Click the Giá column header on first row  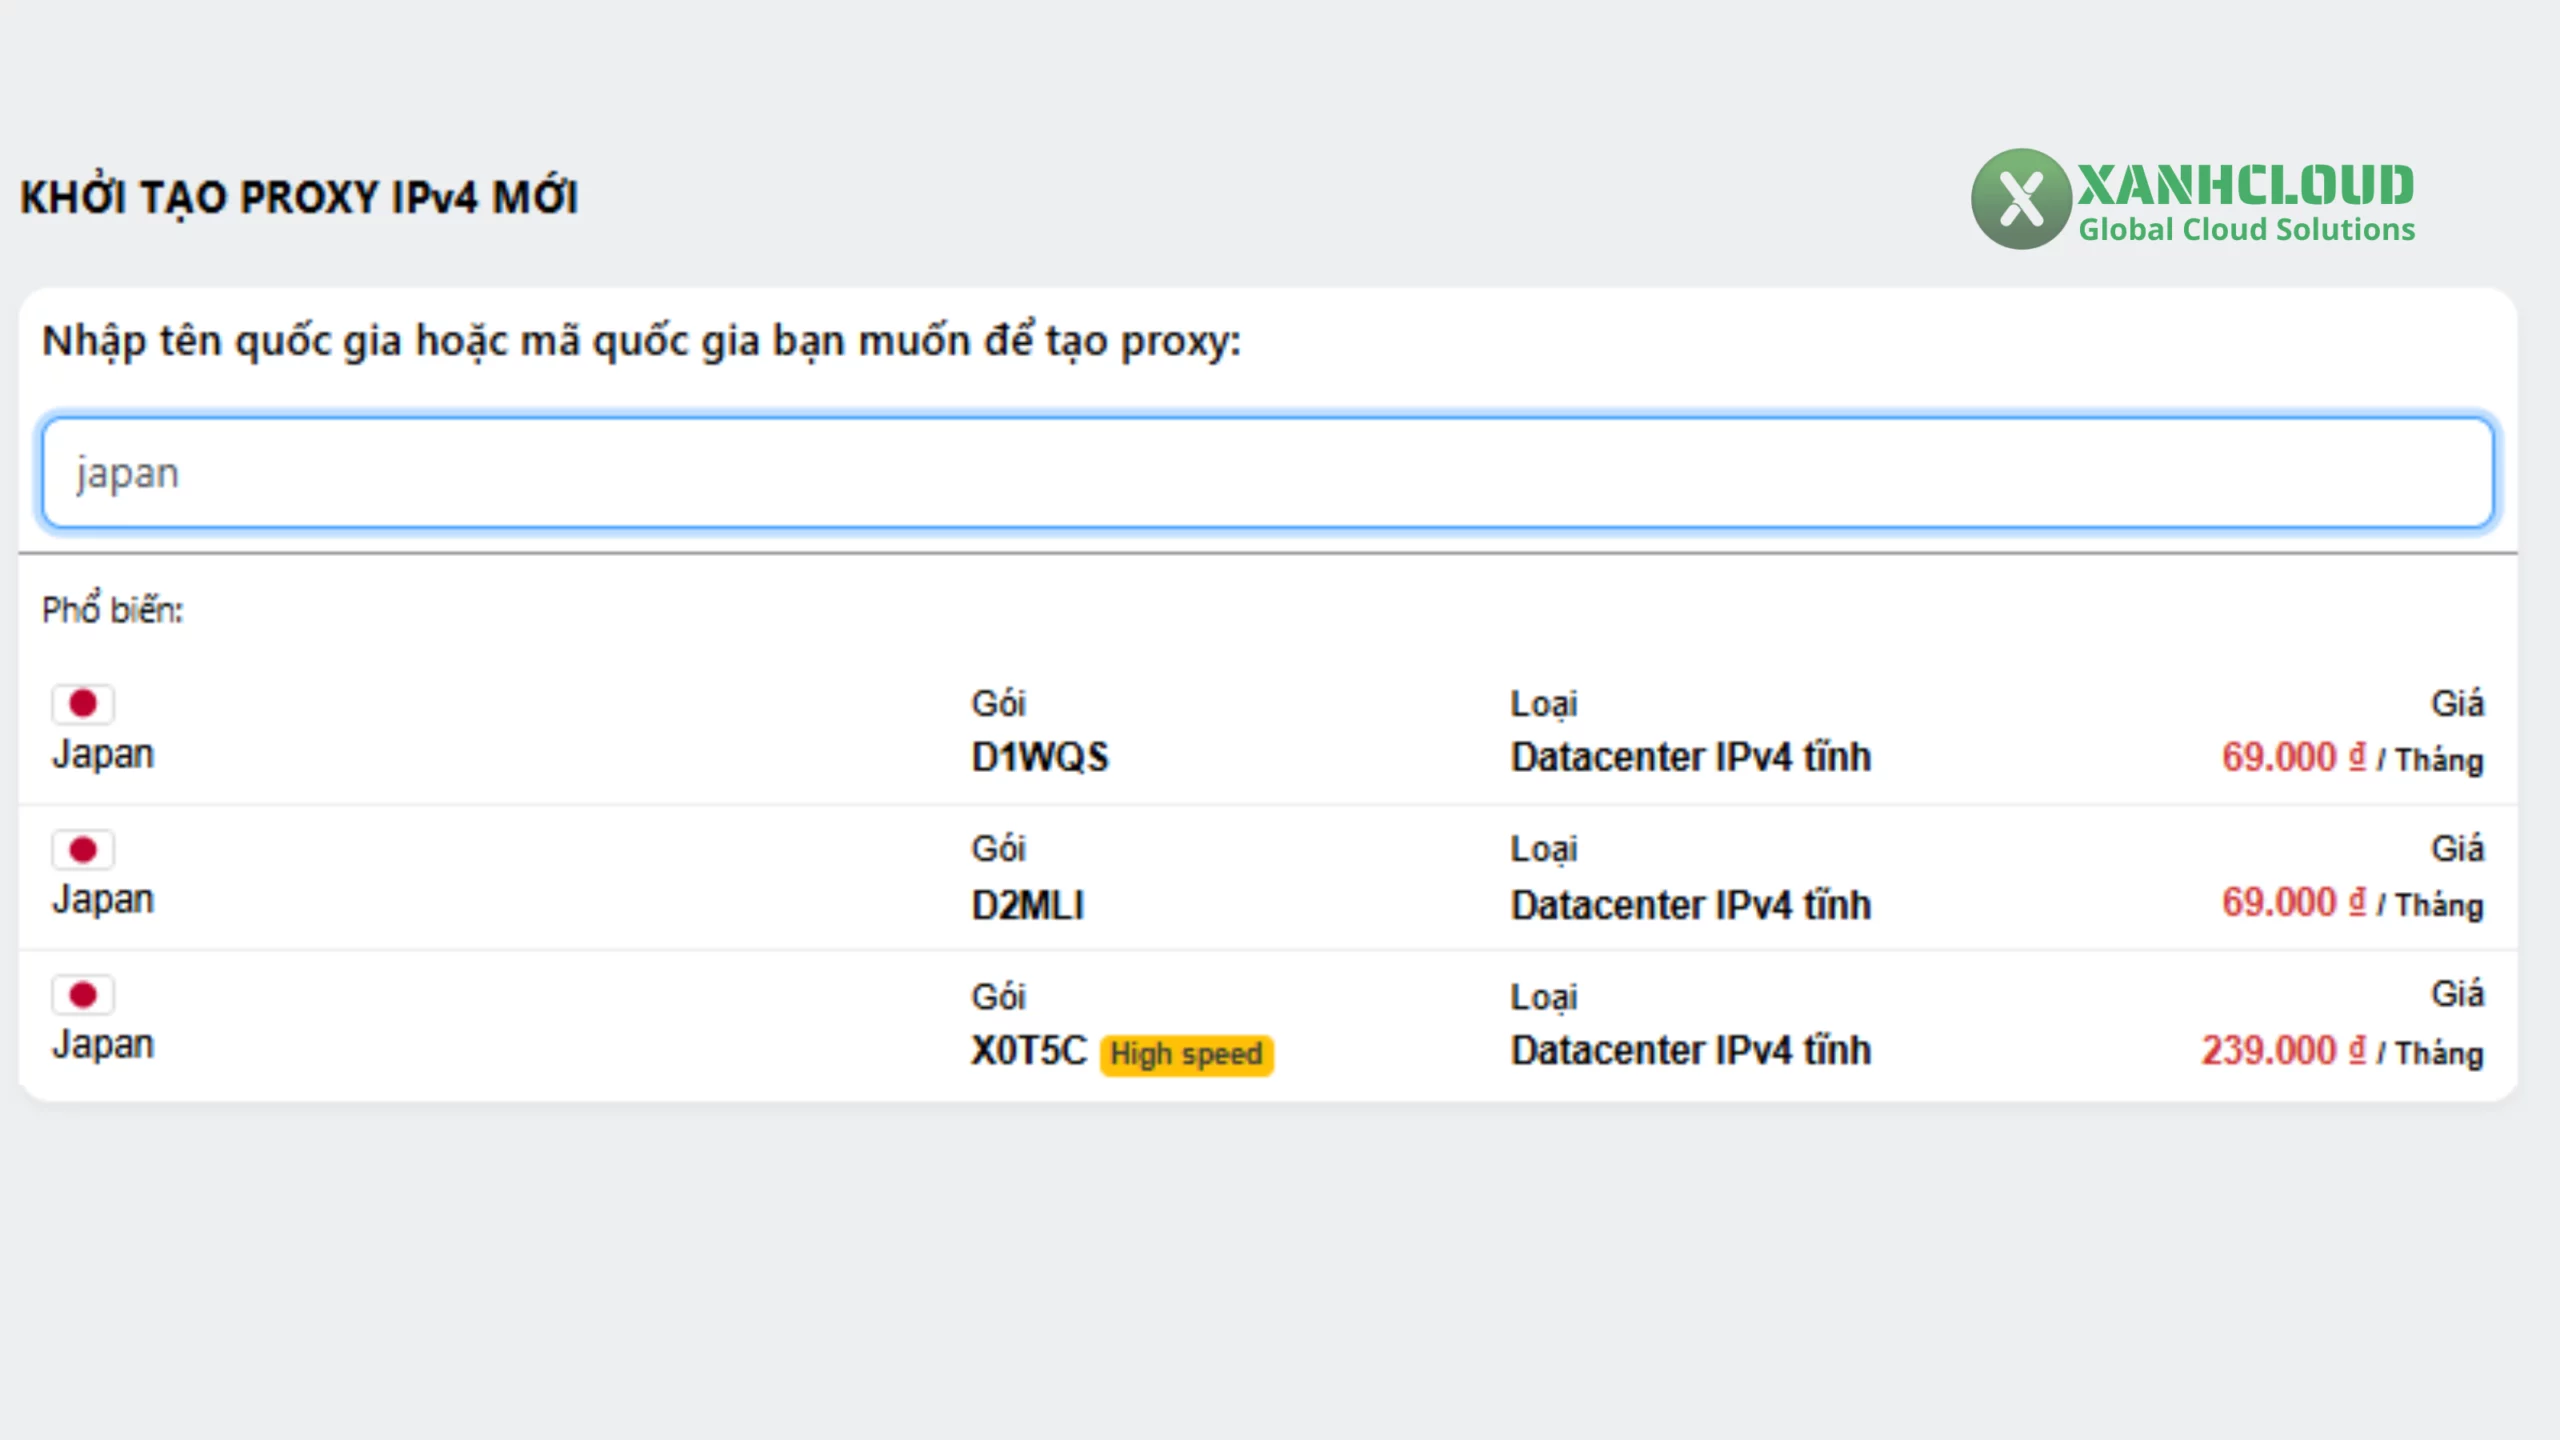(2461, 703)
